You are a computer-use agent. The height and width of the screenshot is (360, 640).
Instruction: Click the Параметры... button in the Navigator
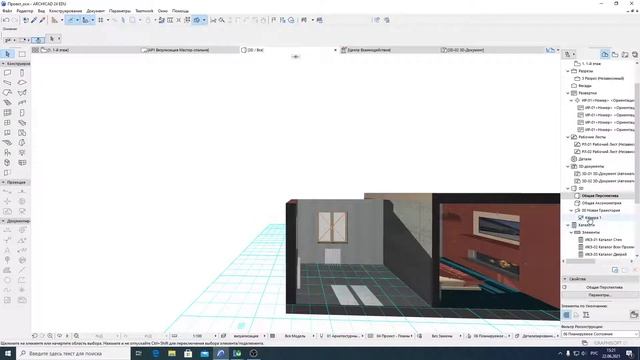click(600, 295)
